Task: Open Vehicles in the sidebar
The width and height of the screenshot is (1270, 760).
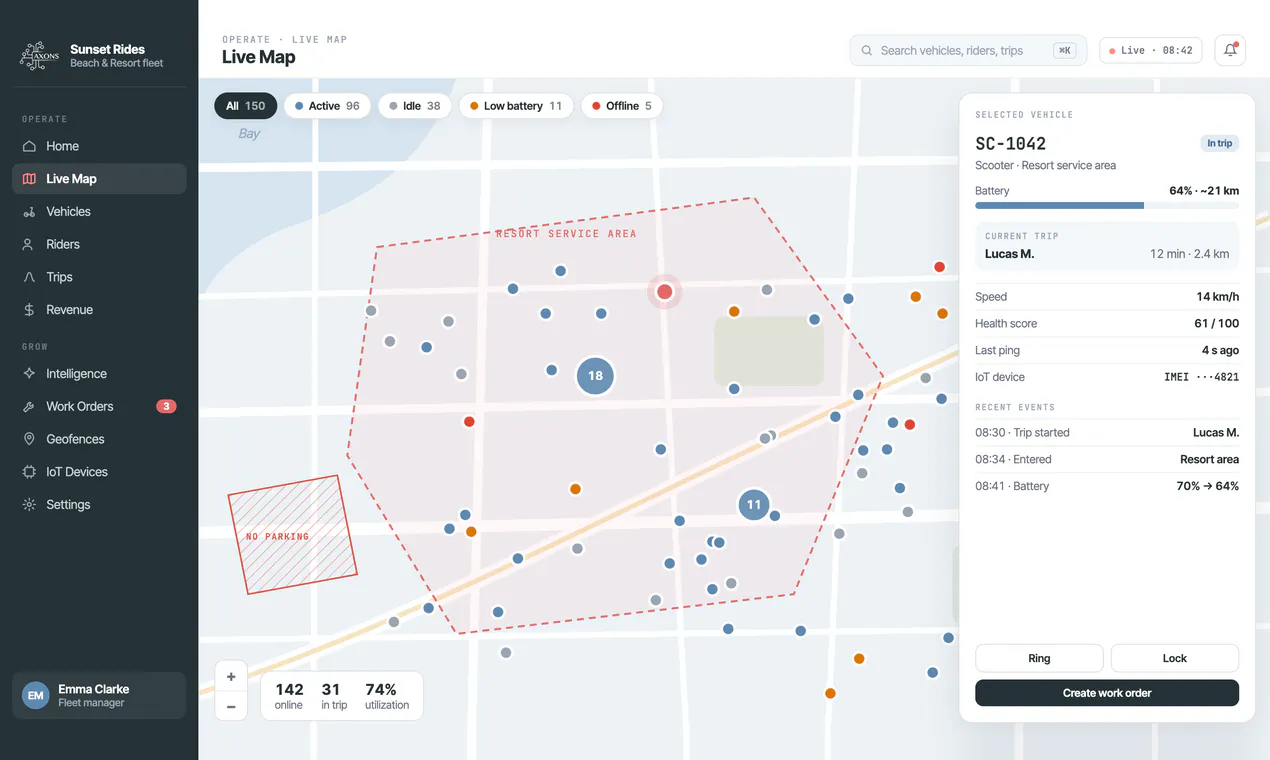Action: click(x=99, y=212)
